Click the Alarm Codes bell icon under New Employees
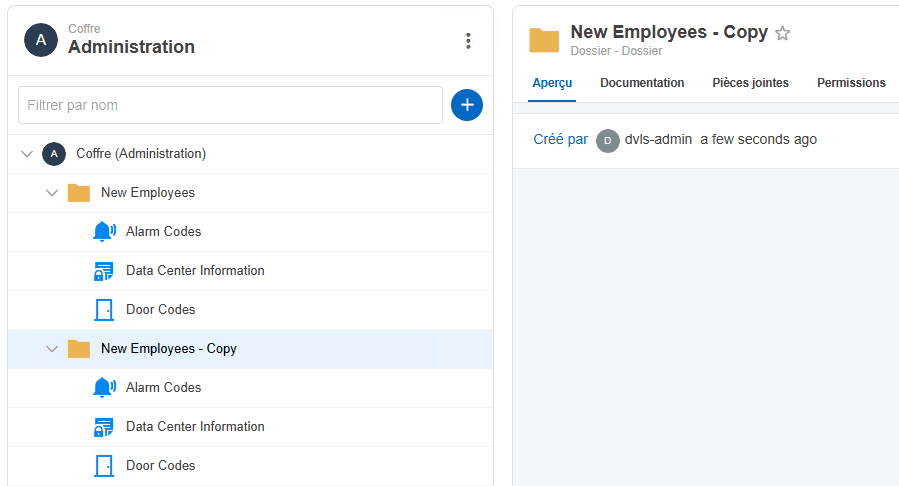The height and width of the screenshot is (486, 899). coord(104,232)
